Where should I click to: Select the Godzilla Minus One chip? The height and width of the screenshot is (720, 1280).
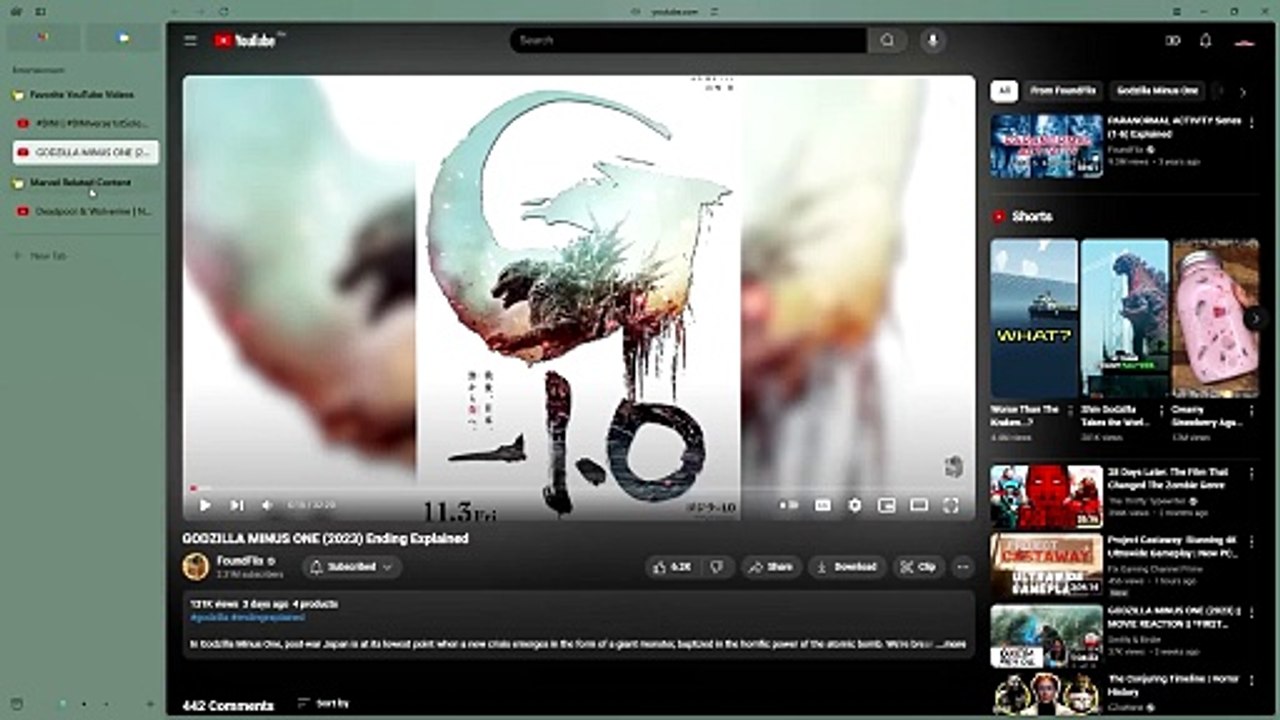[1157, 91]
